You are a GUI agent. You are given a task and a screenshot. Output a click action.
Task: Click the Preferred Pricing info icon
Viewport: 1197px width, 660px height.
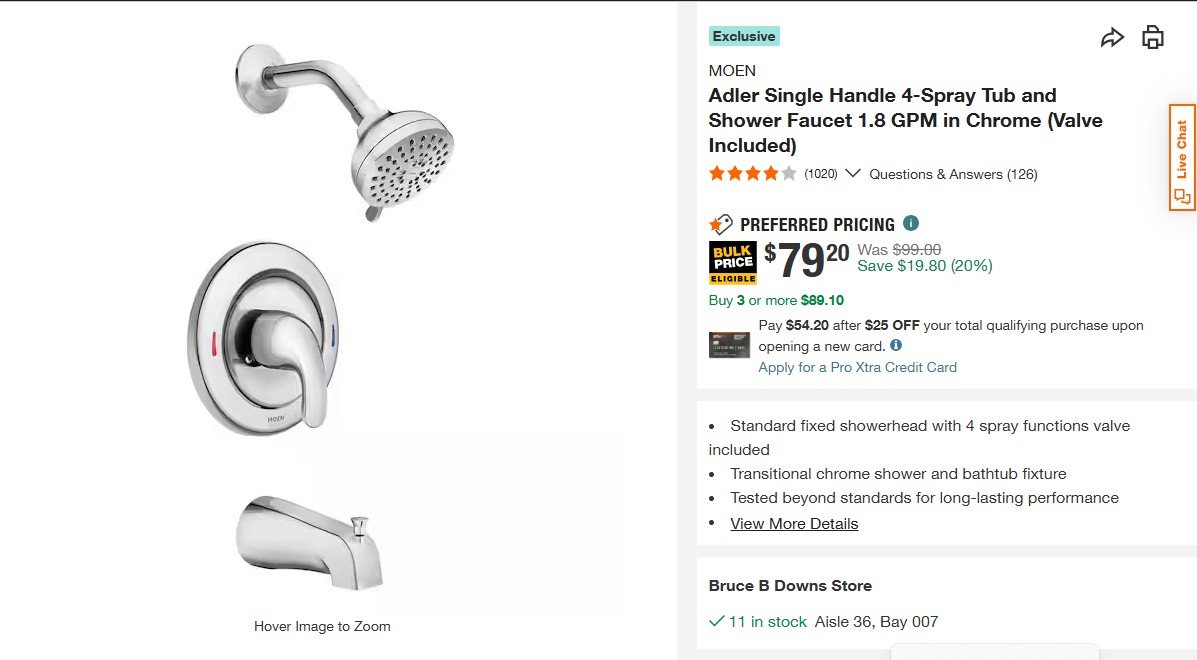(911, 223)
